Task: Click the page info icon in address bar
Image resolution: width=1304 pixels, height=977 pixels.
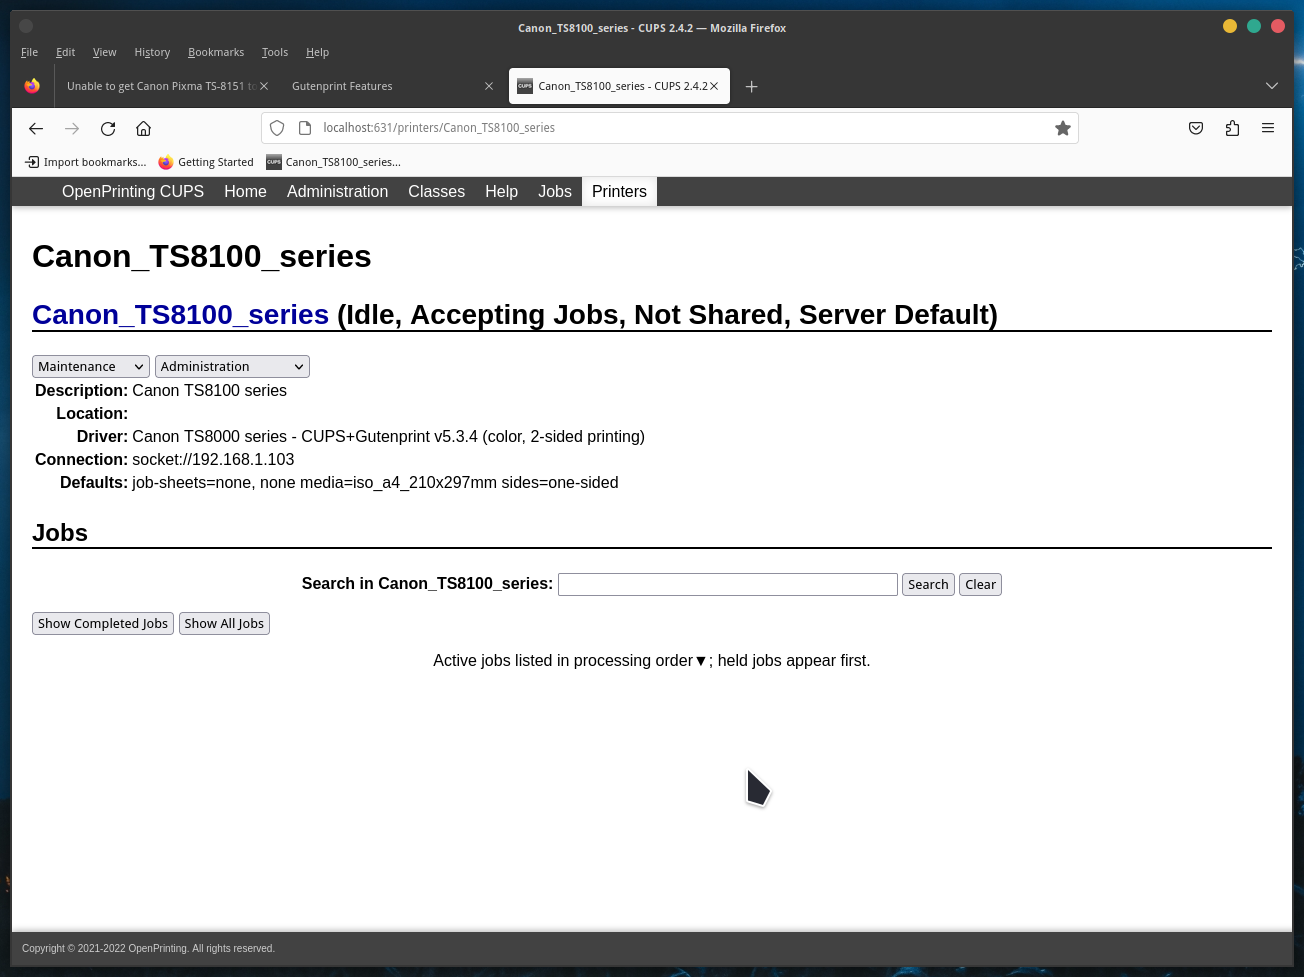Action: [305, 128]
